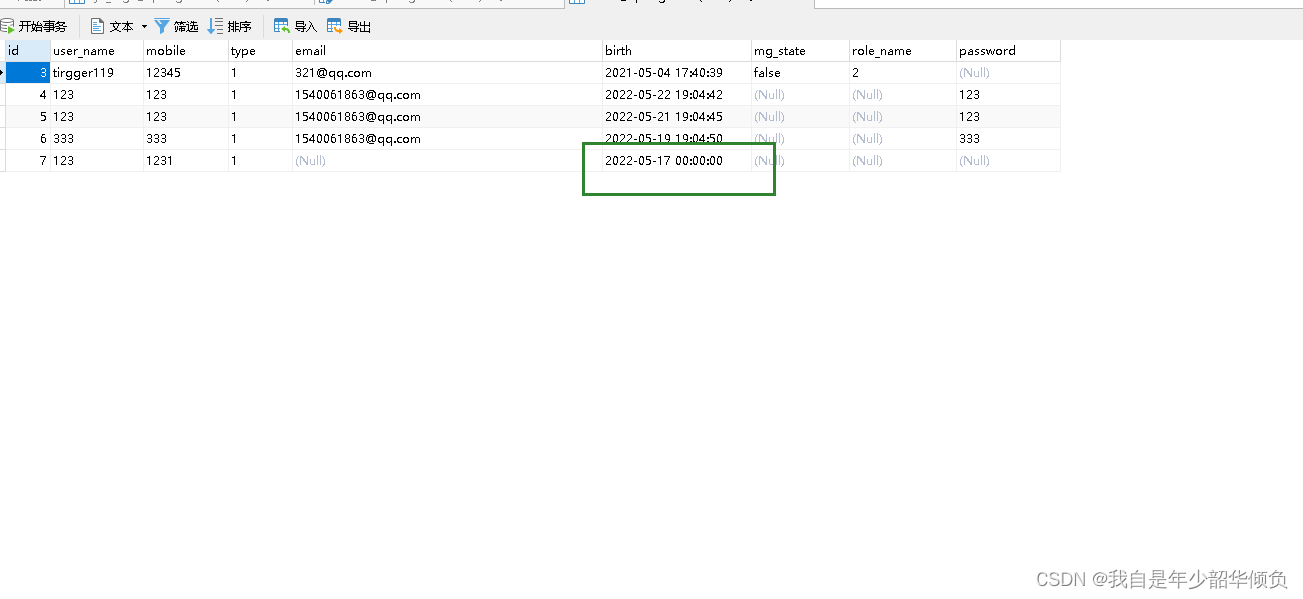
Task: Click the Sort (排序) toolbar button
Action: pyautogui.click(x=230, y=27)
